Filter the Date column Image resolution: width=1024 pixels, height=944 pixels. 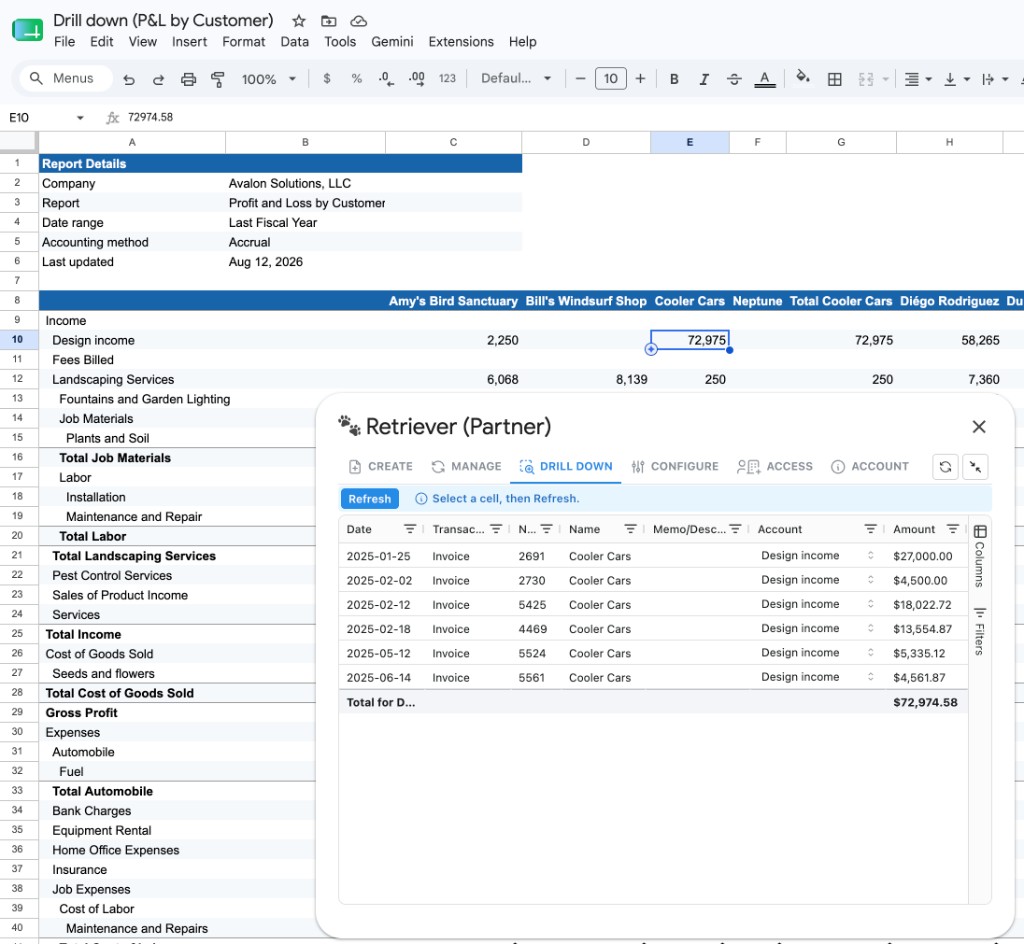pyautogui.click(x=409, y=529)
